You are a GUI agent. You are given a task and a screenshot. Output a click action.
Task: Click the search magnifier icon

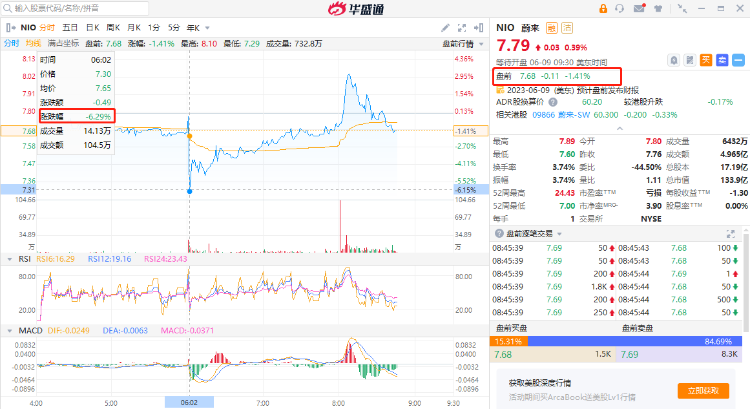coord(8,8)
